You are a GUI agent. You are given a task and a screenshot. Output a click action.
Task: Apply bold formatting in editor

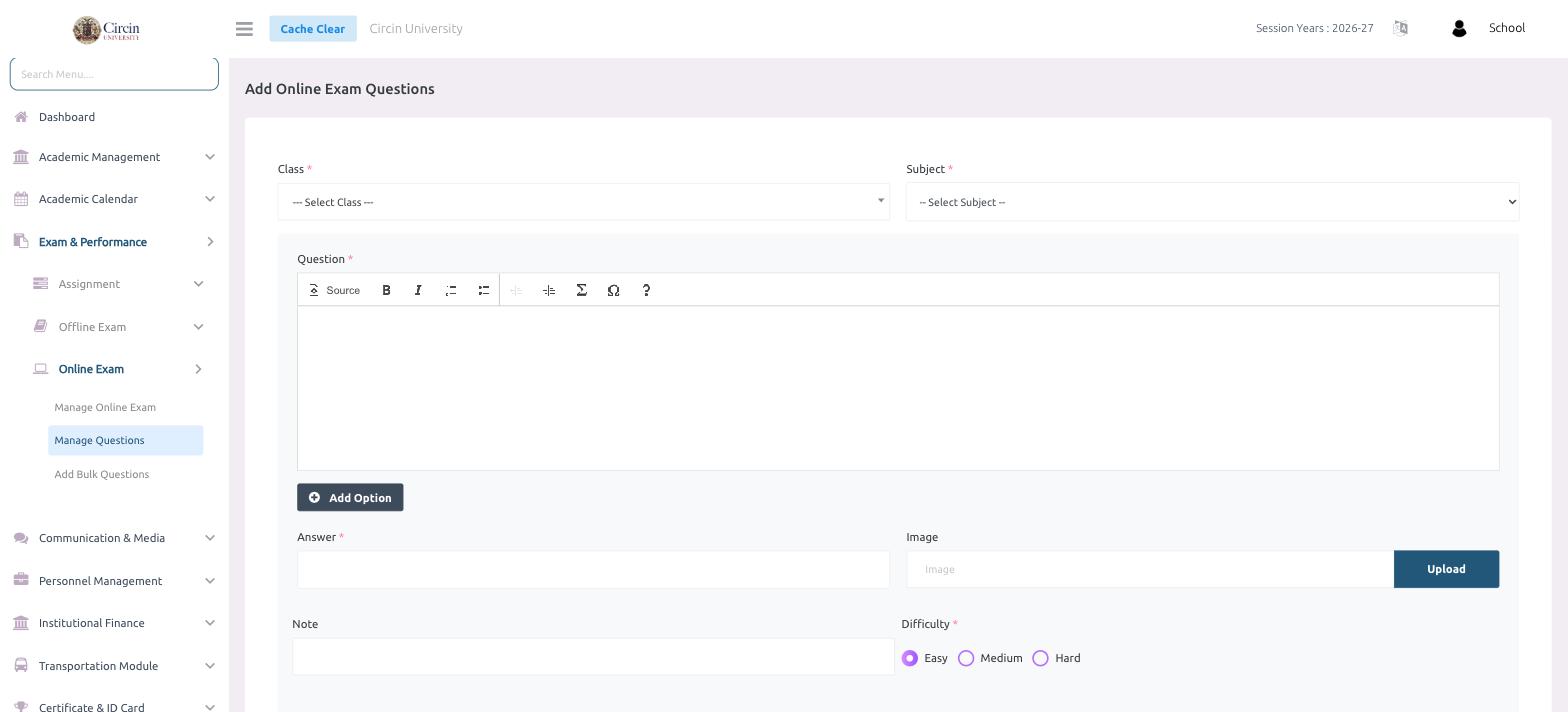coord(386,290)
